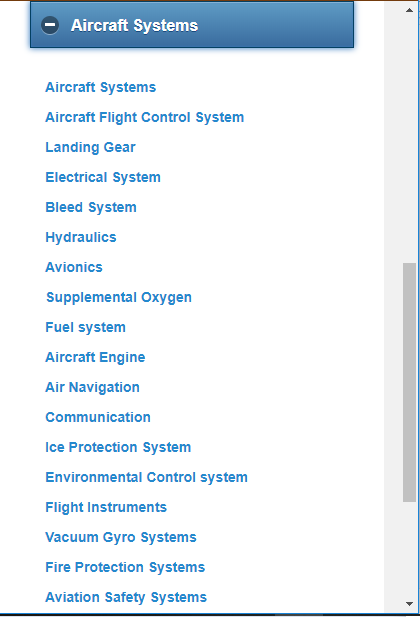Open the Aircraft Engine page

pyautogui.click(x=95, y=357)
